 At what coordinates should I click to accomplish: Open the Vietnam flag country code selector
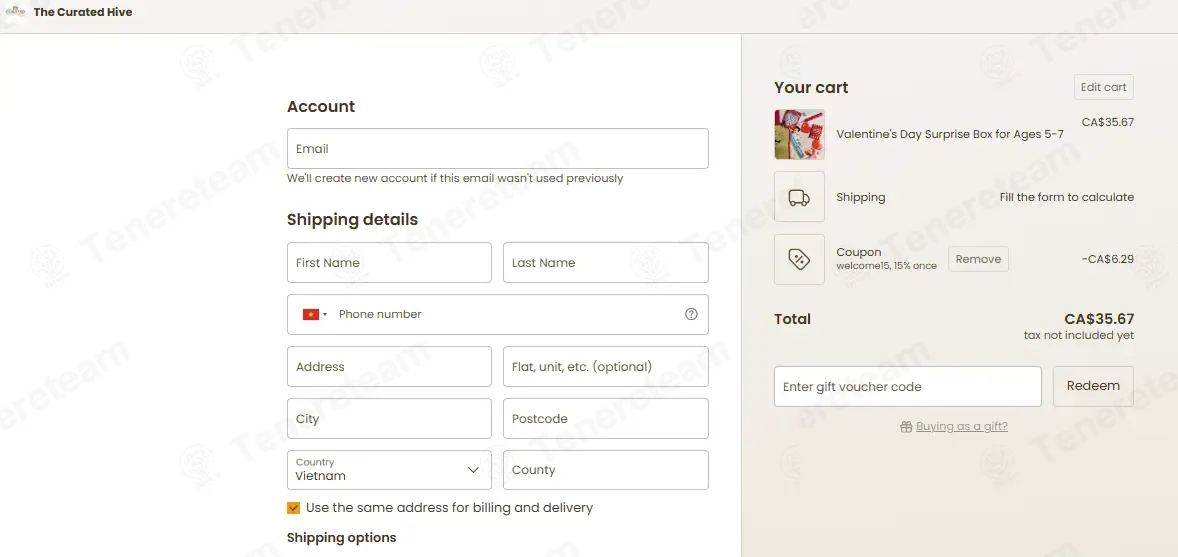pyautogui.click(x=315, y=314)
